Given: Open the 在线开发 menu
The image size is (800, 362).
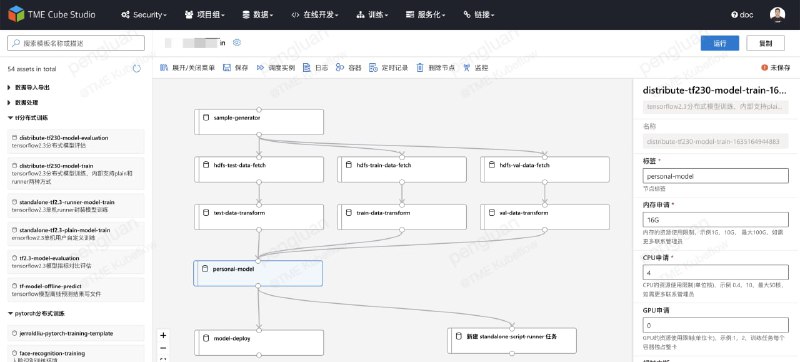Looking at the screenshot, I should point(315,15).
